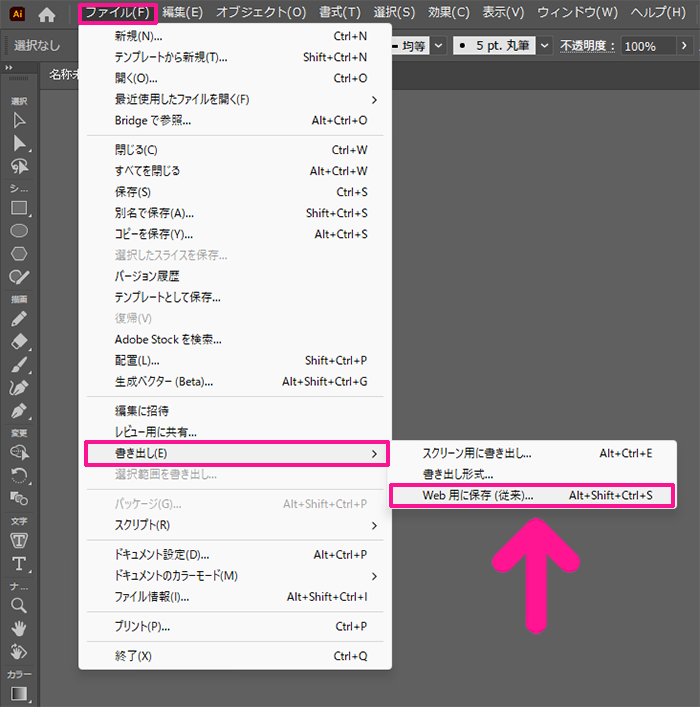Expand the 書き出し(E) submenu
This screenshot has width=700, height=707.
coord(237,454)
